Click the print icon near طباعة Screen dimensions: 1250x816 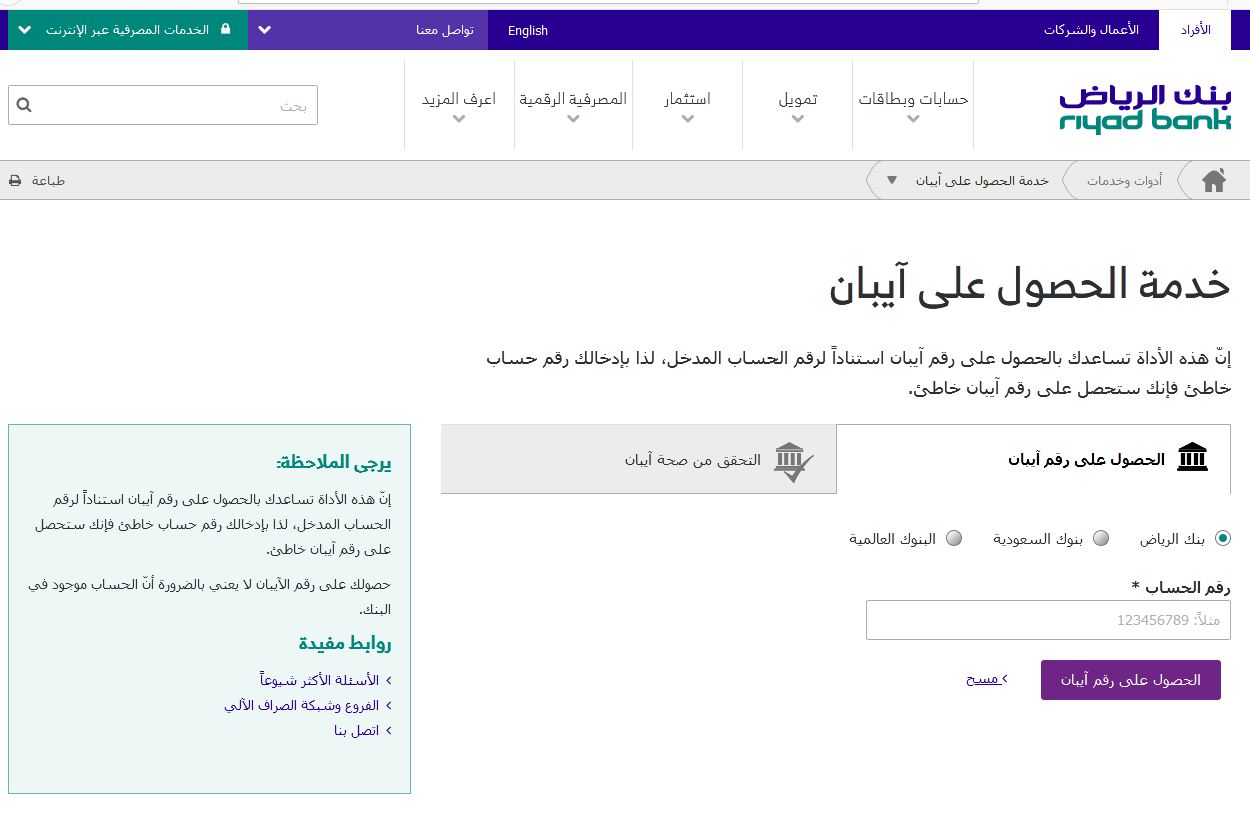[x=14, y=180]
